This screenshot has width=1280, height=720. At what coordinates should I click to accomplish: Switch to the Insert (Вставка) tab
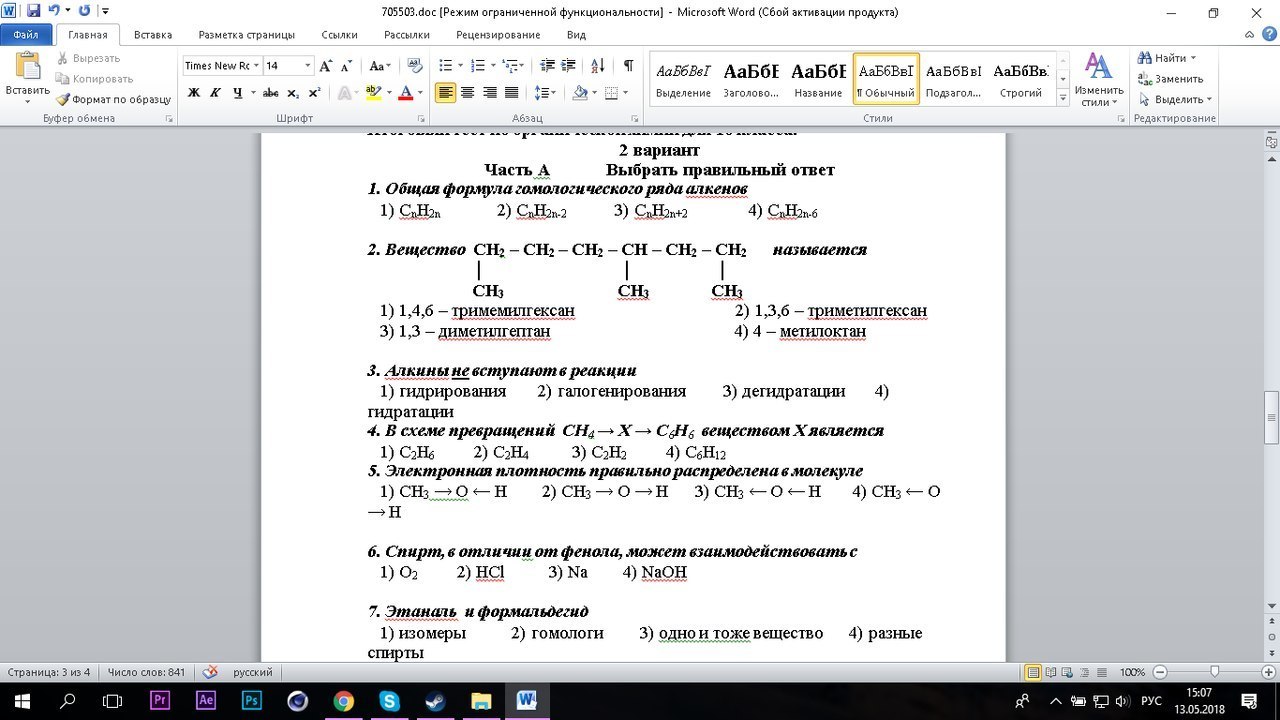point(153,34)
